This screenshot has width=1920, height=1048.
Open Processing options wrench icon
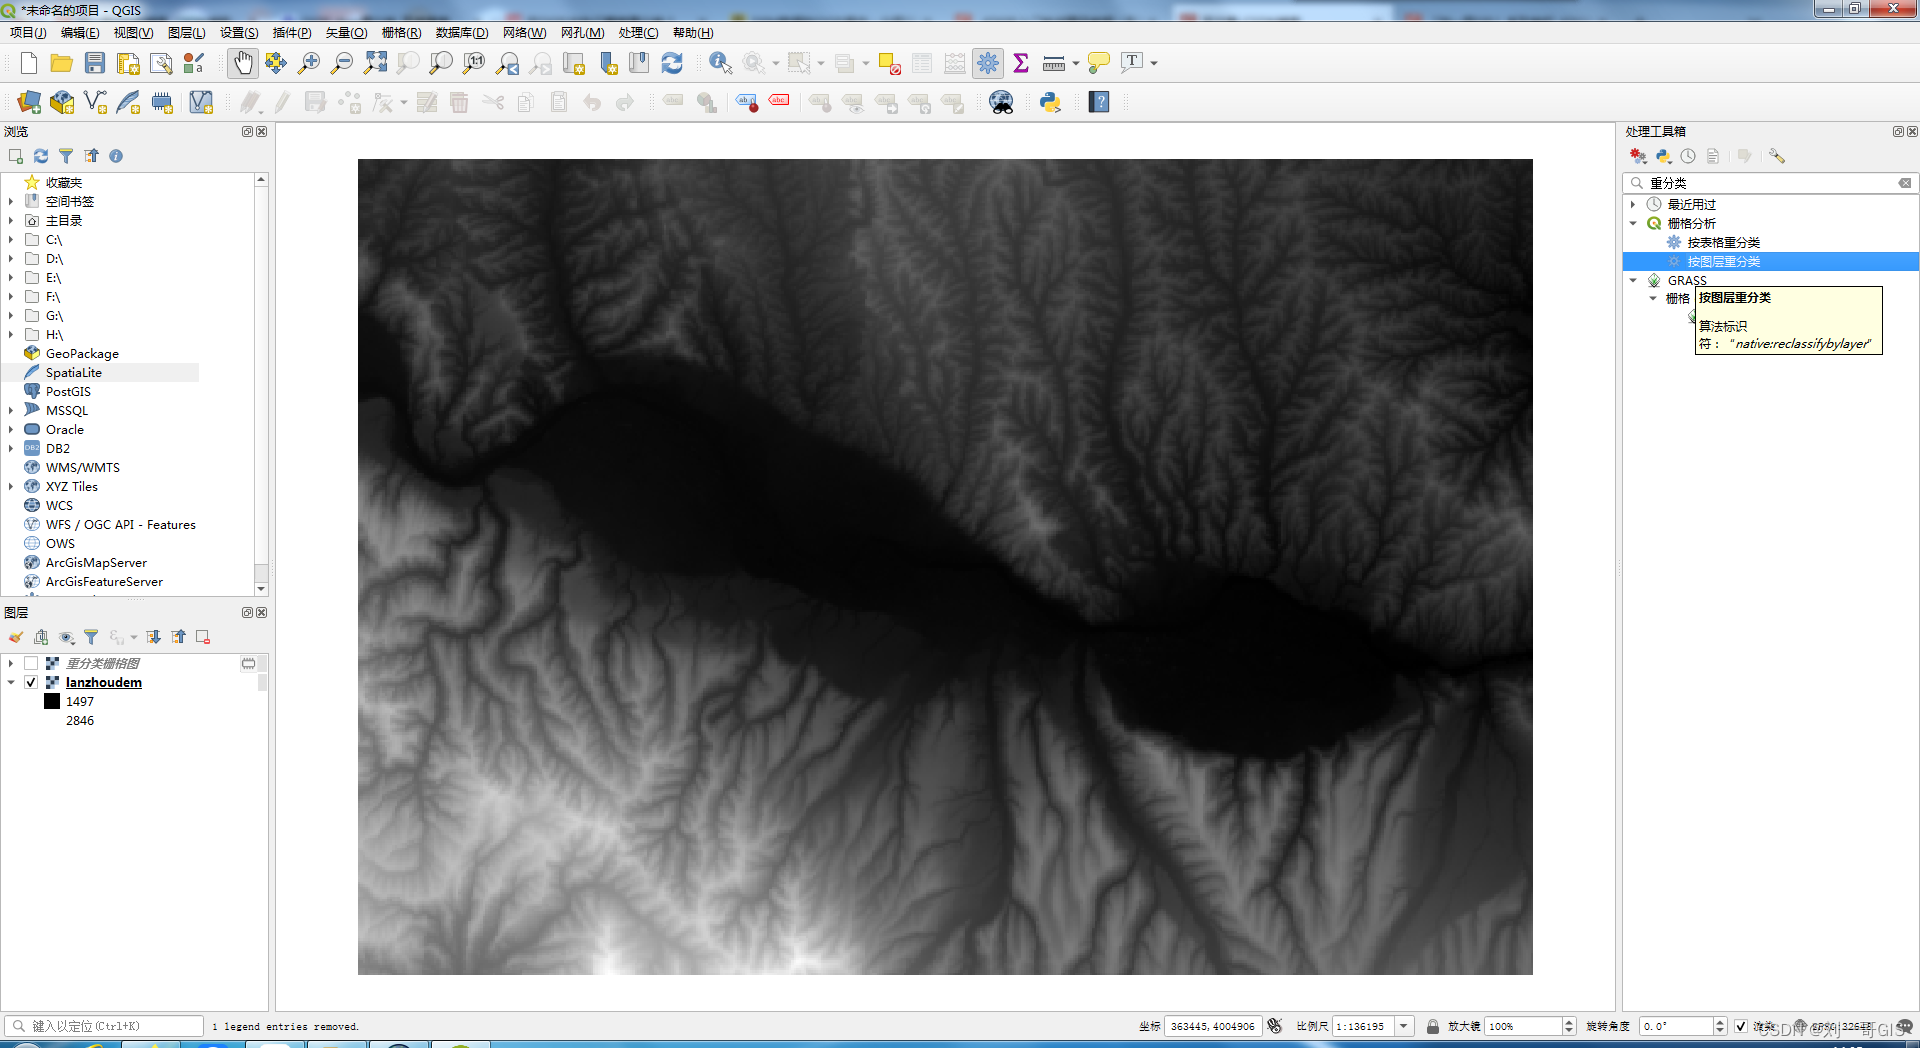(x=1777, y=156)
